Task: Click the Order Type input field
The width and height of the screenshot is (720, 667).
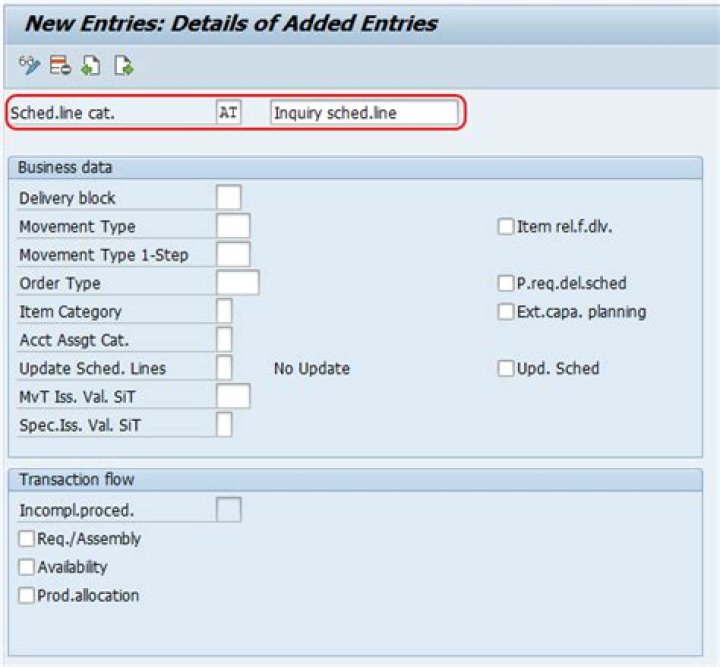Action: [x=238, y=283]
